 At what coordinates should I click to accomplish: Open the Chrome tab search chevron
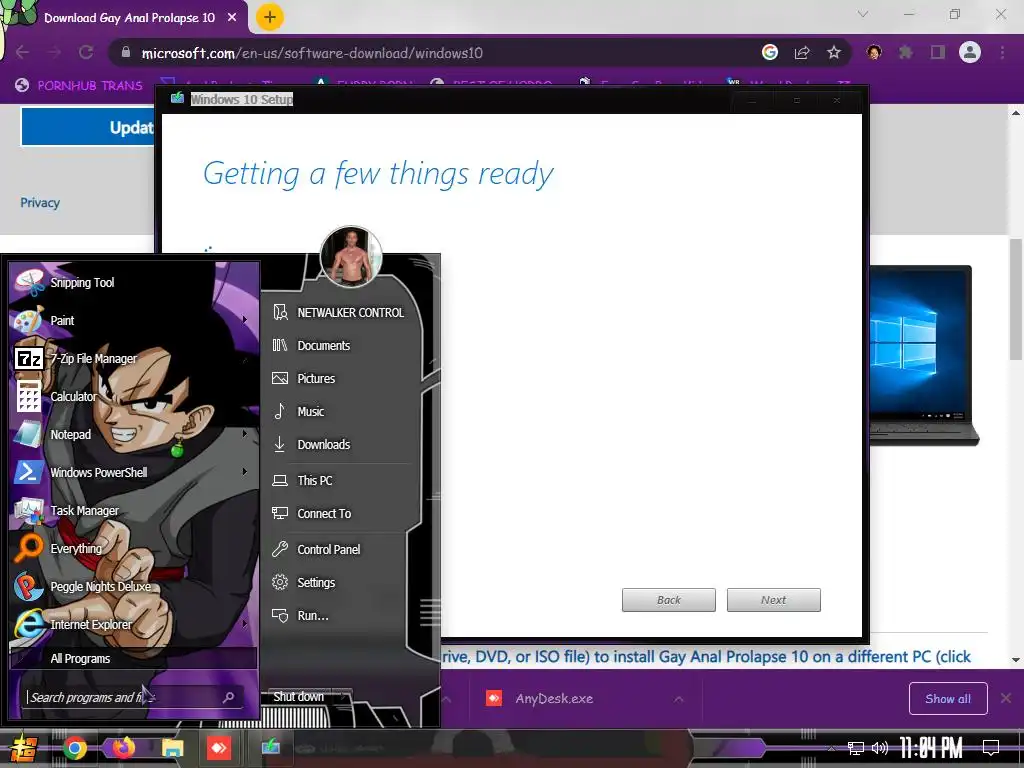pyautogui.click(x=863, y=14)
